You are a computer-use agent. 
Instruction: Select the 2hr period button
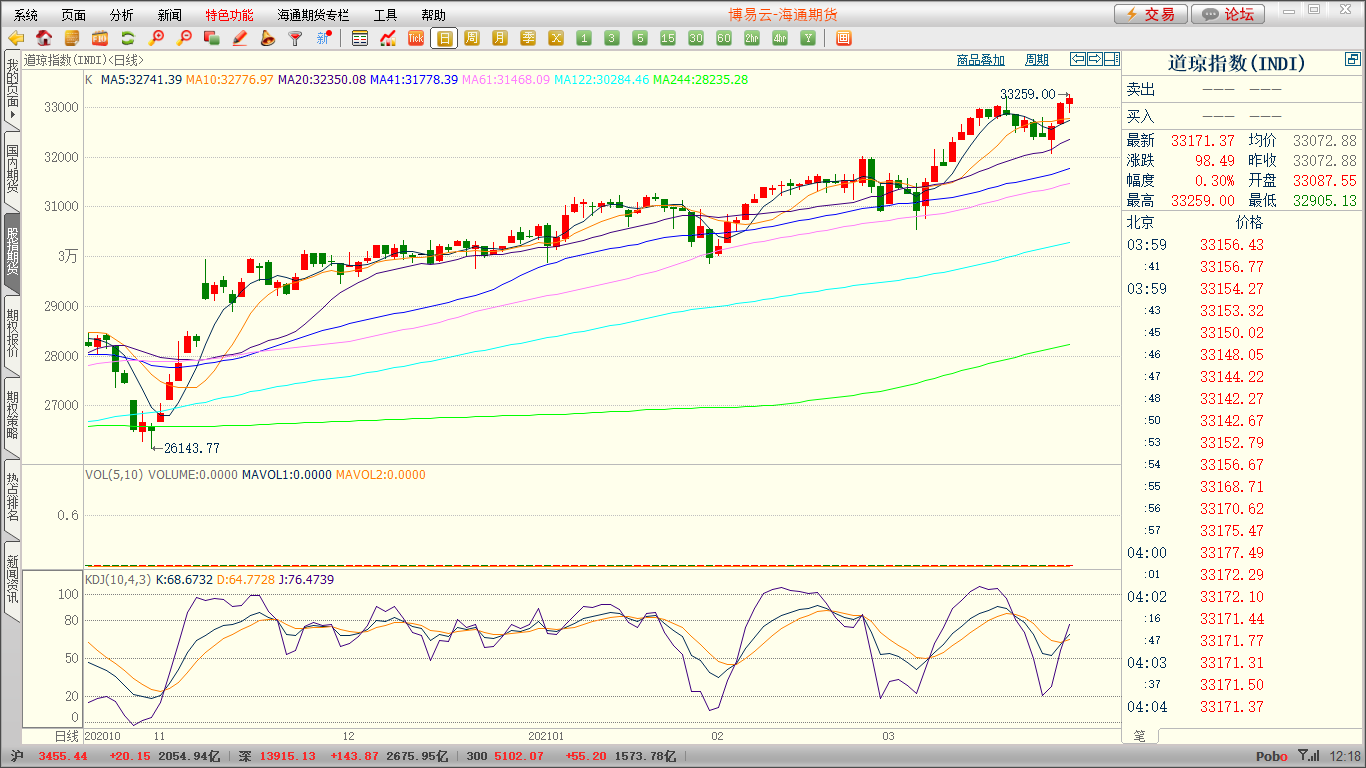pyautogui.click(x=752, y=39)
